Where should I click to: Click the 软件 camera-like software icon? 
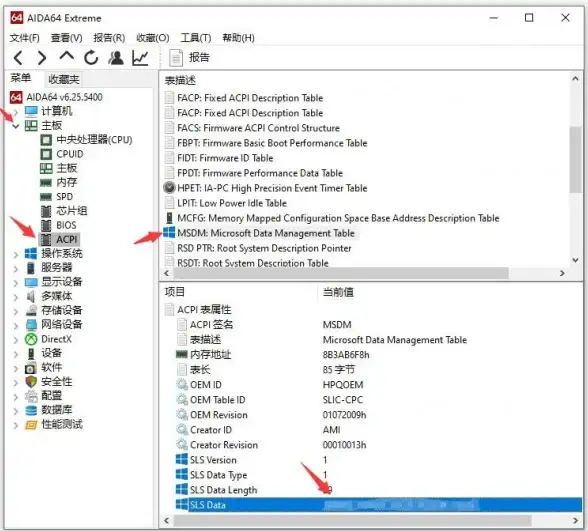(x=31, y=368)
